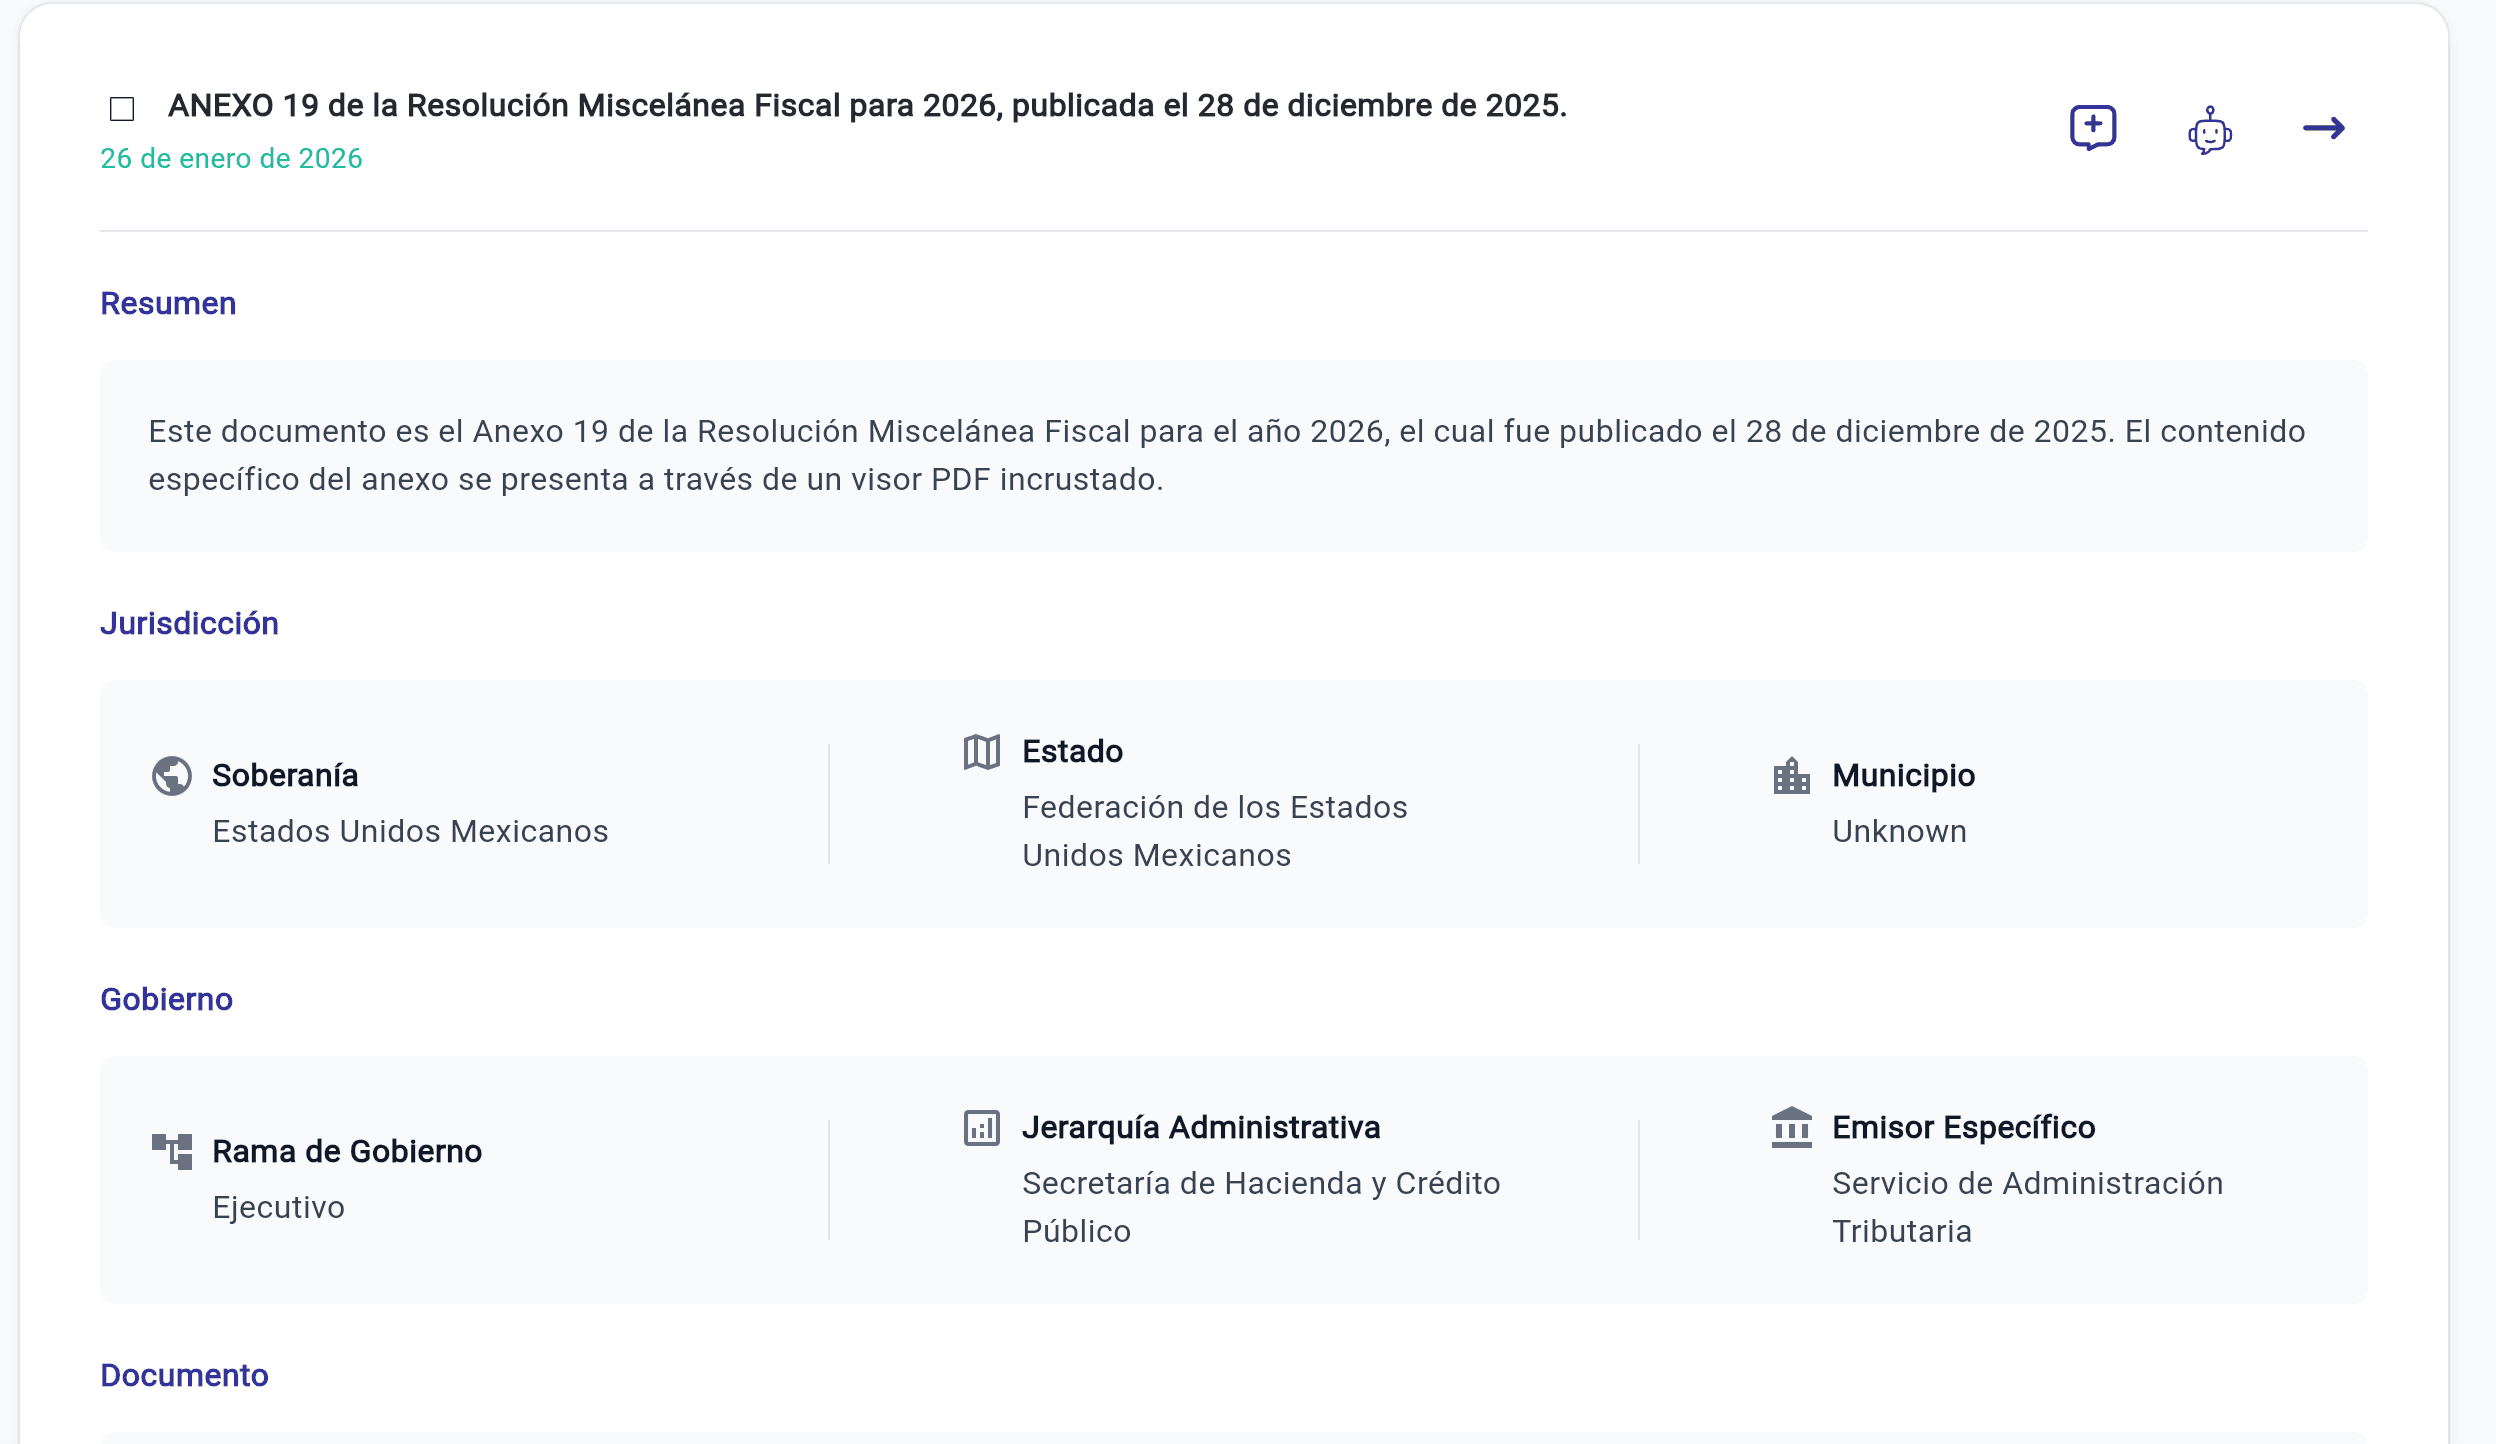Click the Soberanía globe icon

(172, 776)
